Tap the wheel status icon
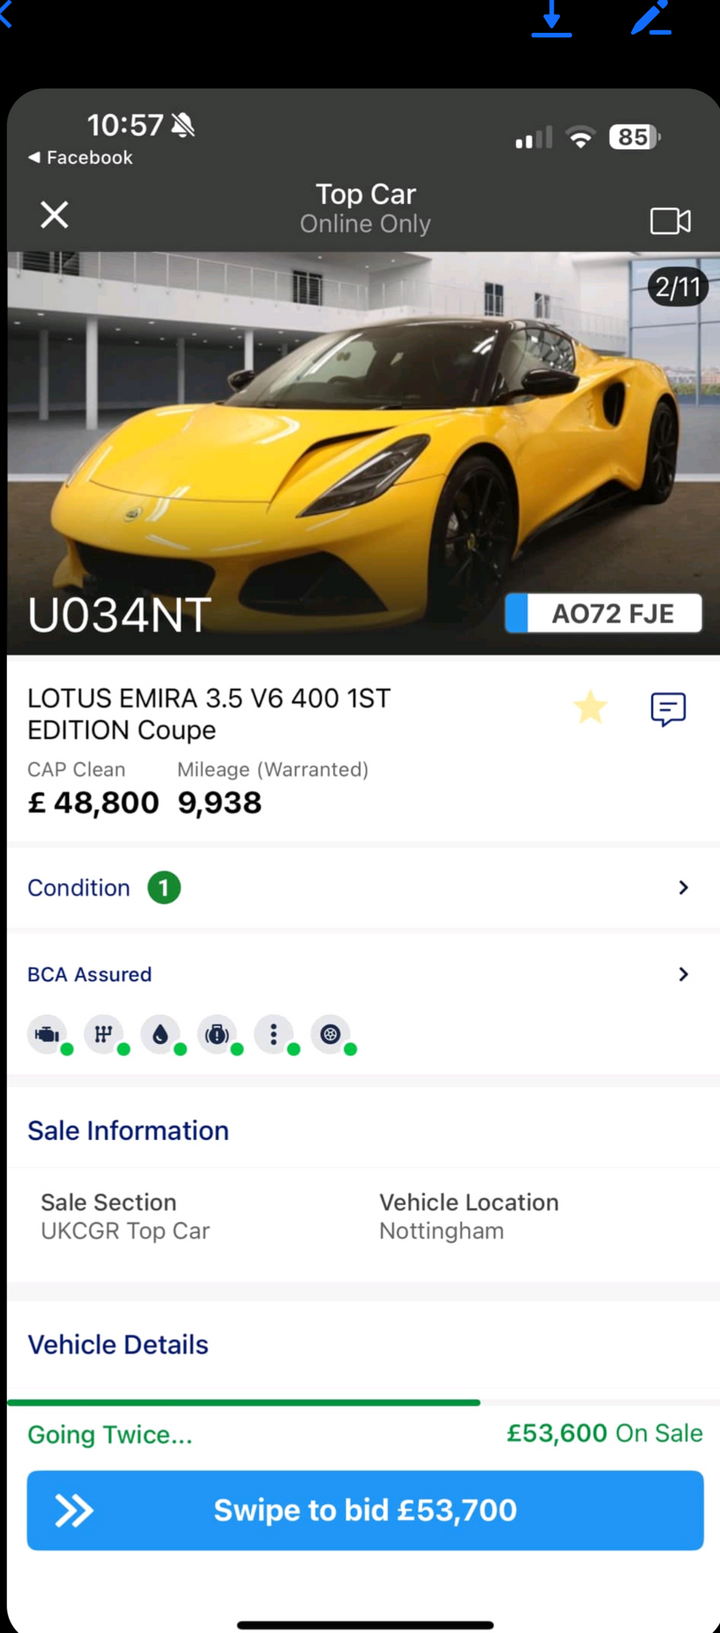720x1633 pixels. (x=330, y=1034)
